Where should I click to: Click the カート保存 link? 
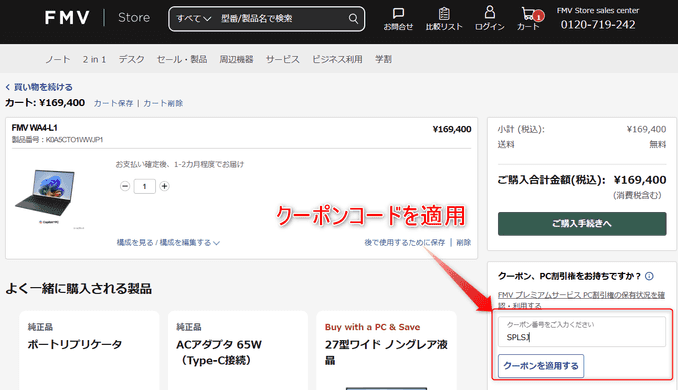point(113,103)
